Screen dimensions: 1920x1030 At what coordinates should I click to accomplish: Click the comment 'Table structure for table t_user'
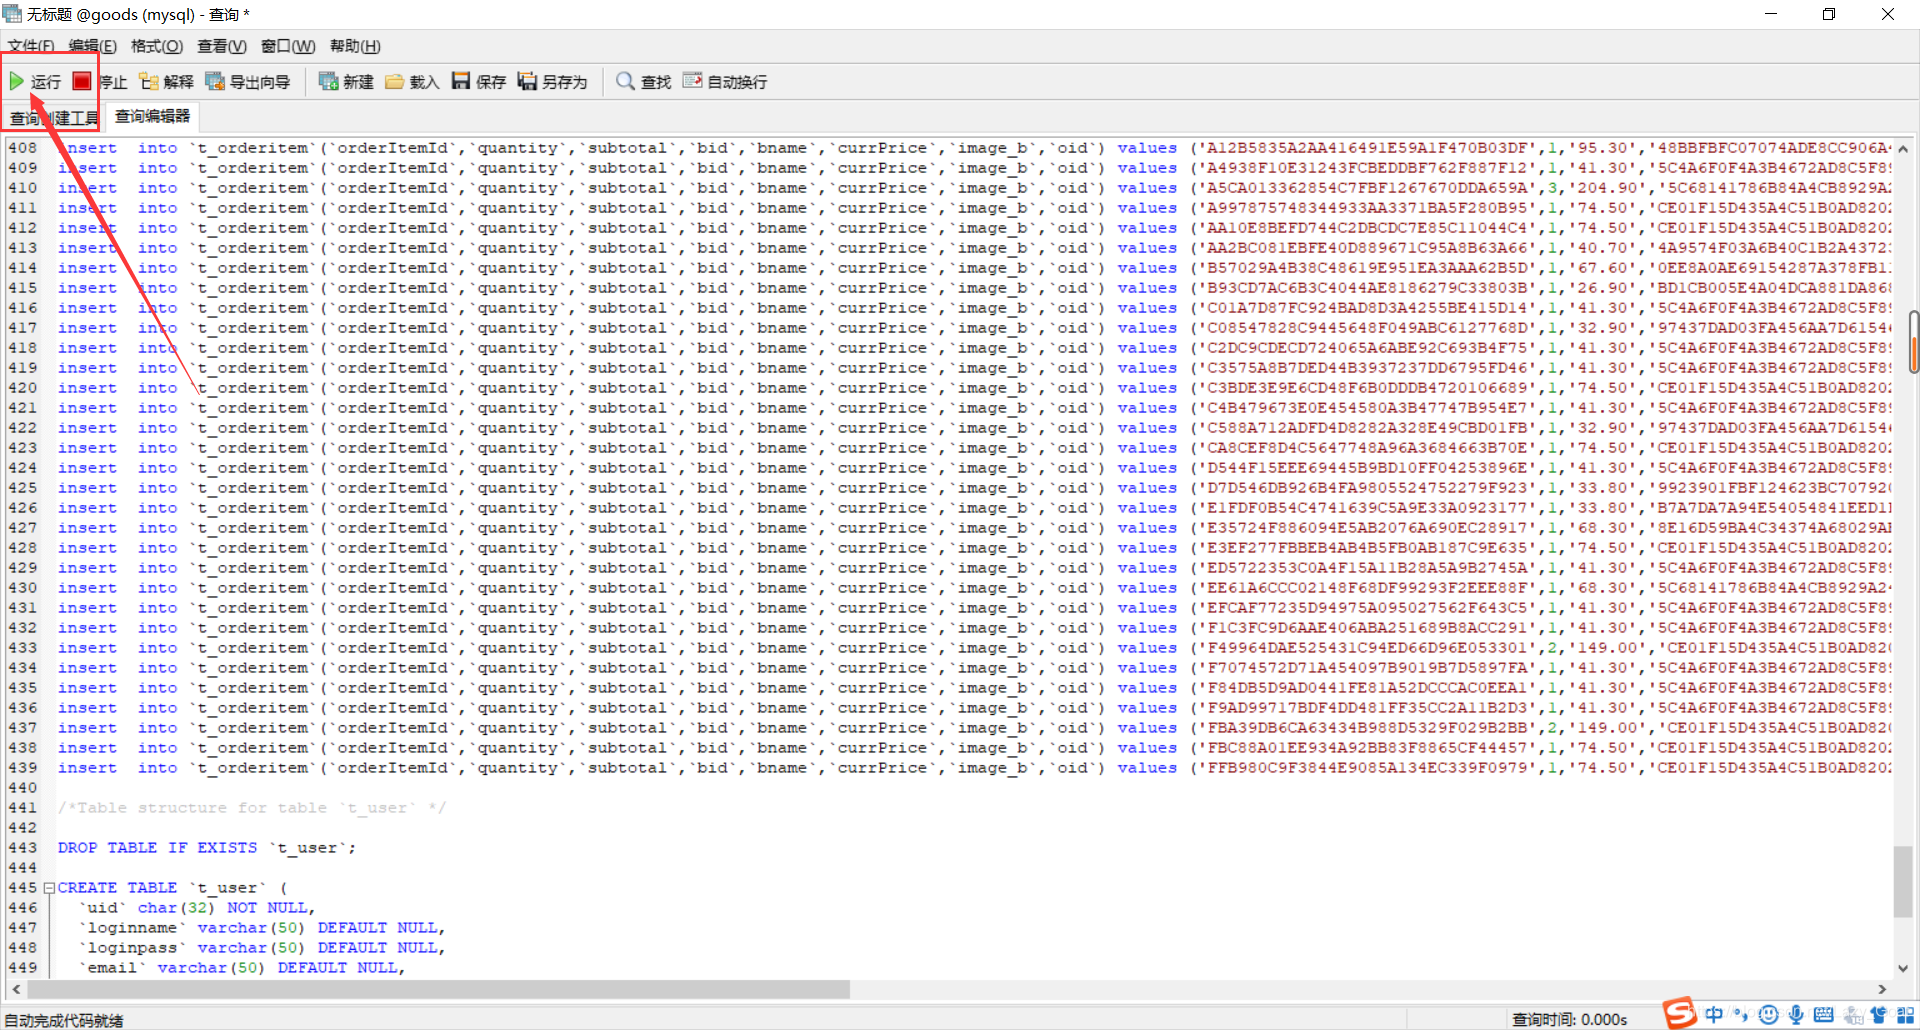pyautogui.click(x=252, y=808)
